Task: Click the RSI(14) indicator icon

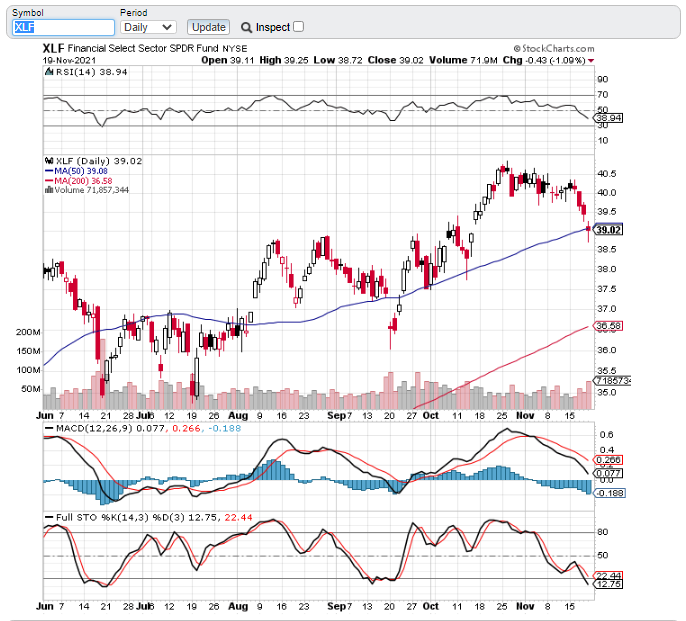Action: [x=49, y=72]
